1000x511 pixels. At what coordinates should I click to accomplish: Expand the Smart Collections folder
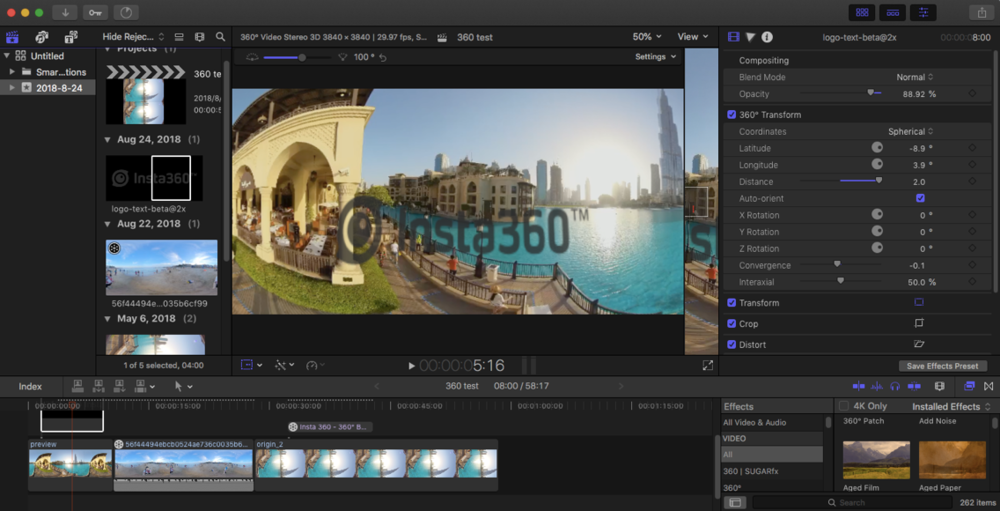point(12,72)
